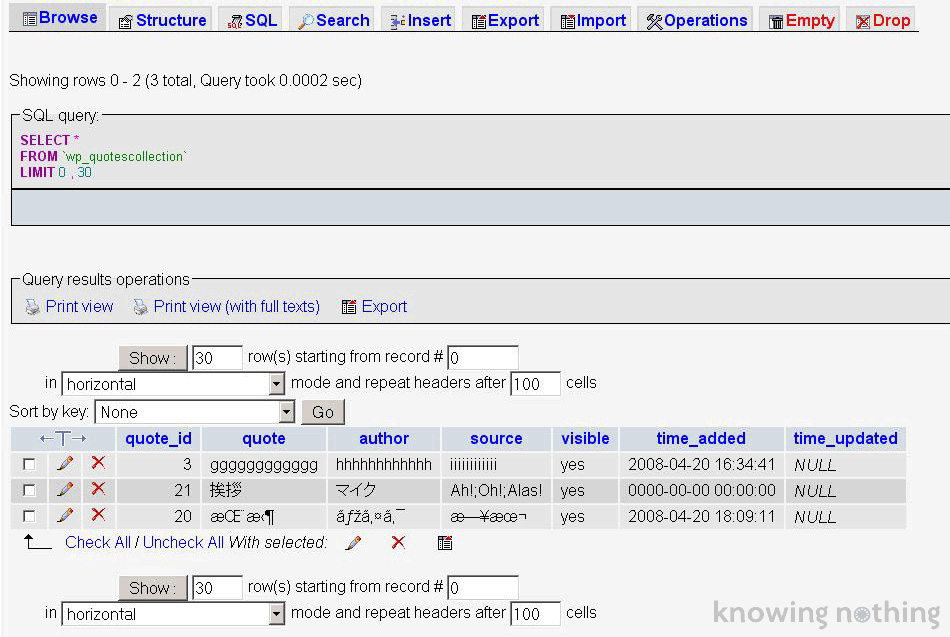Toggle full texts arrow icon in header
Screen dimensions: 950x637
63,438
